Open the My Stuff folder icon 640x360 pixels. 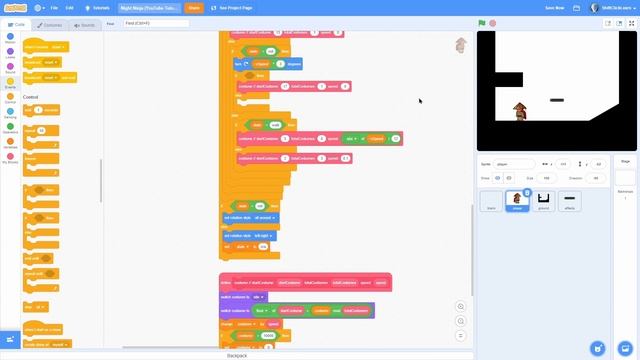[x=576, y=8]
